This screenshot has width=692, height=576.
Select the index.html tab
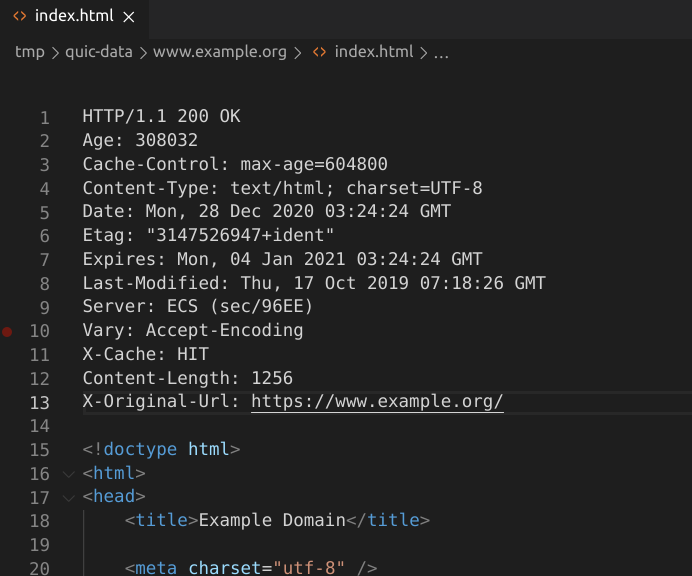pyautogui.click(x=74, y=17)
